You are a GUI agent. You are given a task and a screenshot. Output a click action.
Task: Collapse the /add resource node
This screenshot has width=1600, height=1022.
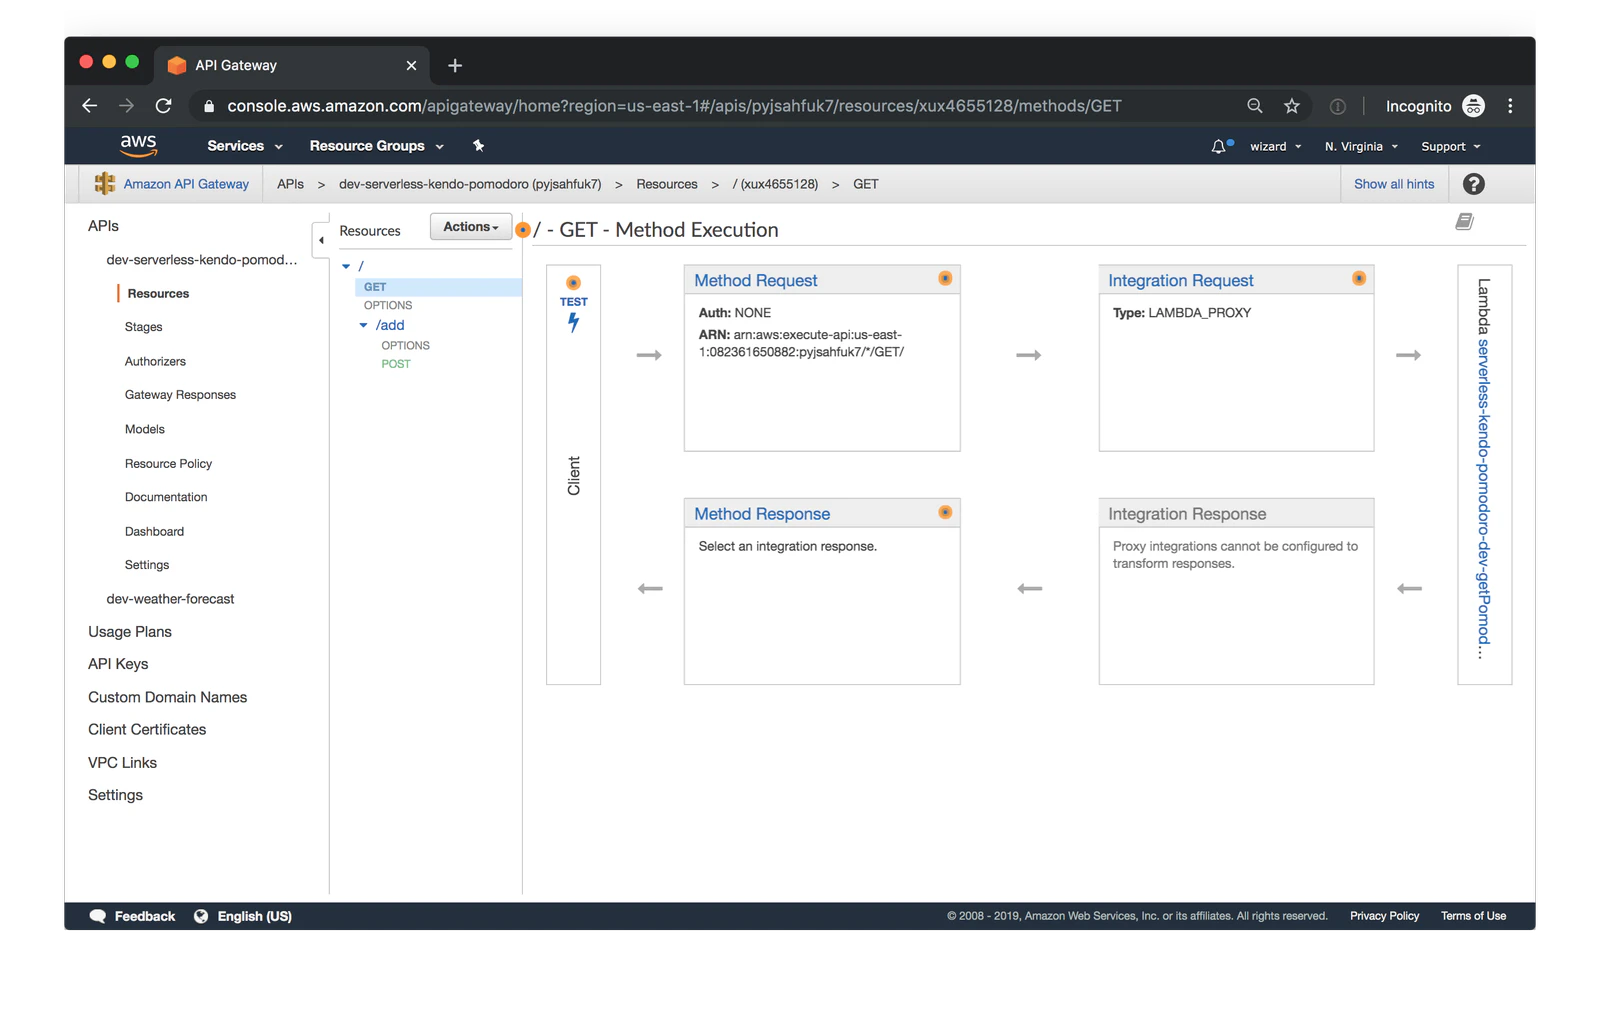point(364,325)
